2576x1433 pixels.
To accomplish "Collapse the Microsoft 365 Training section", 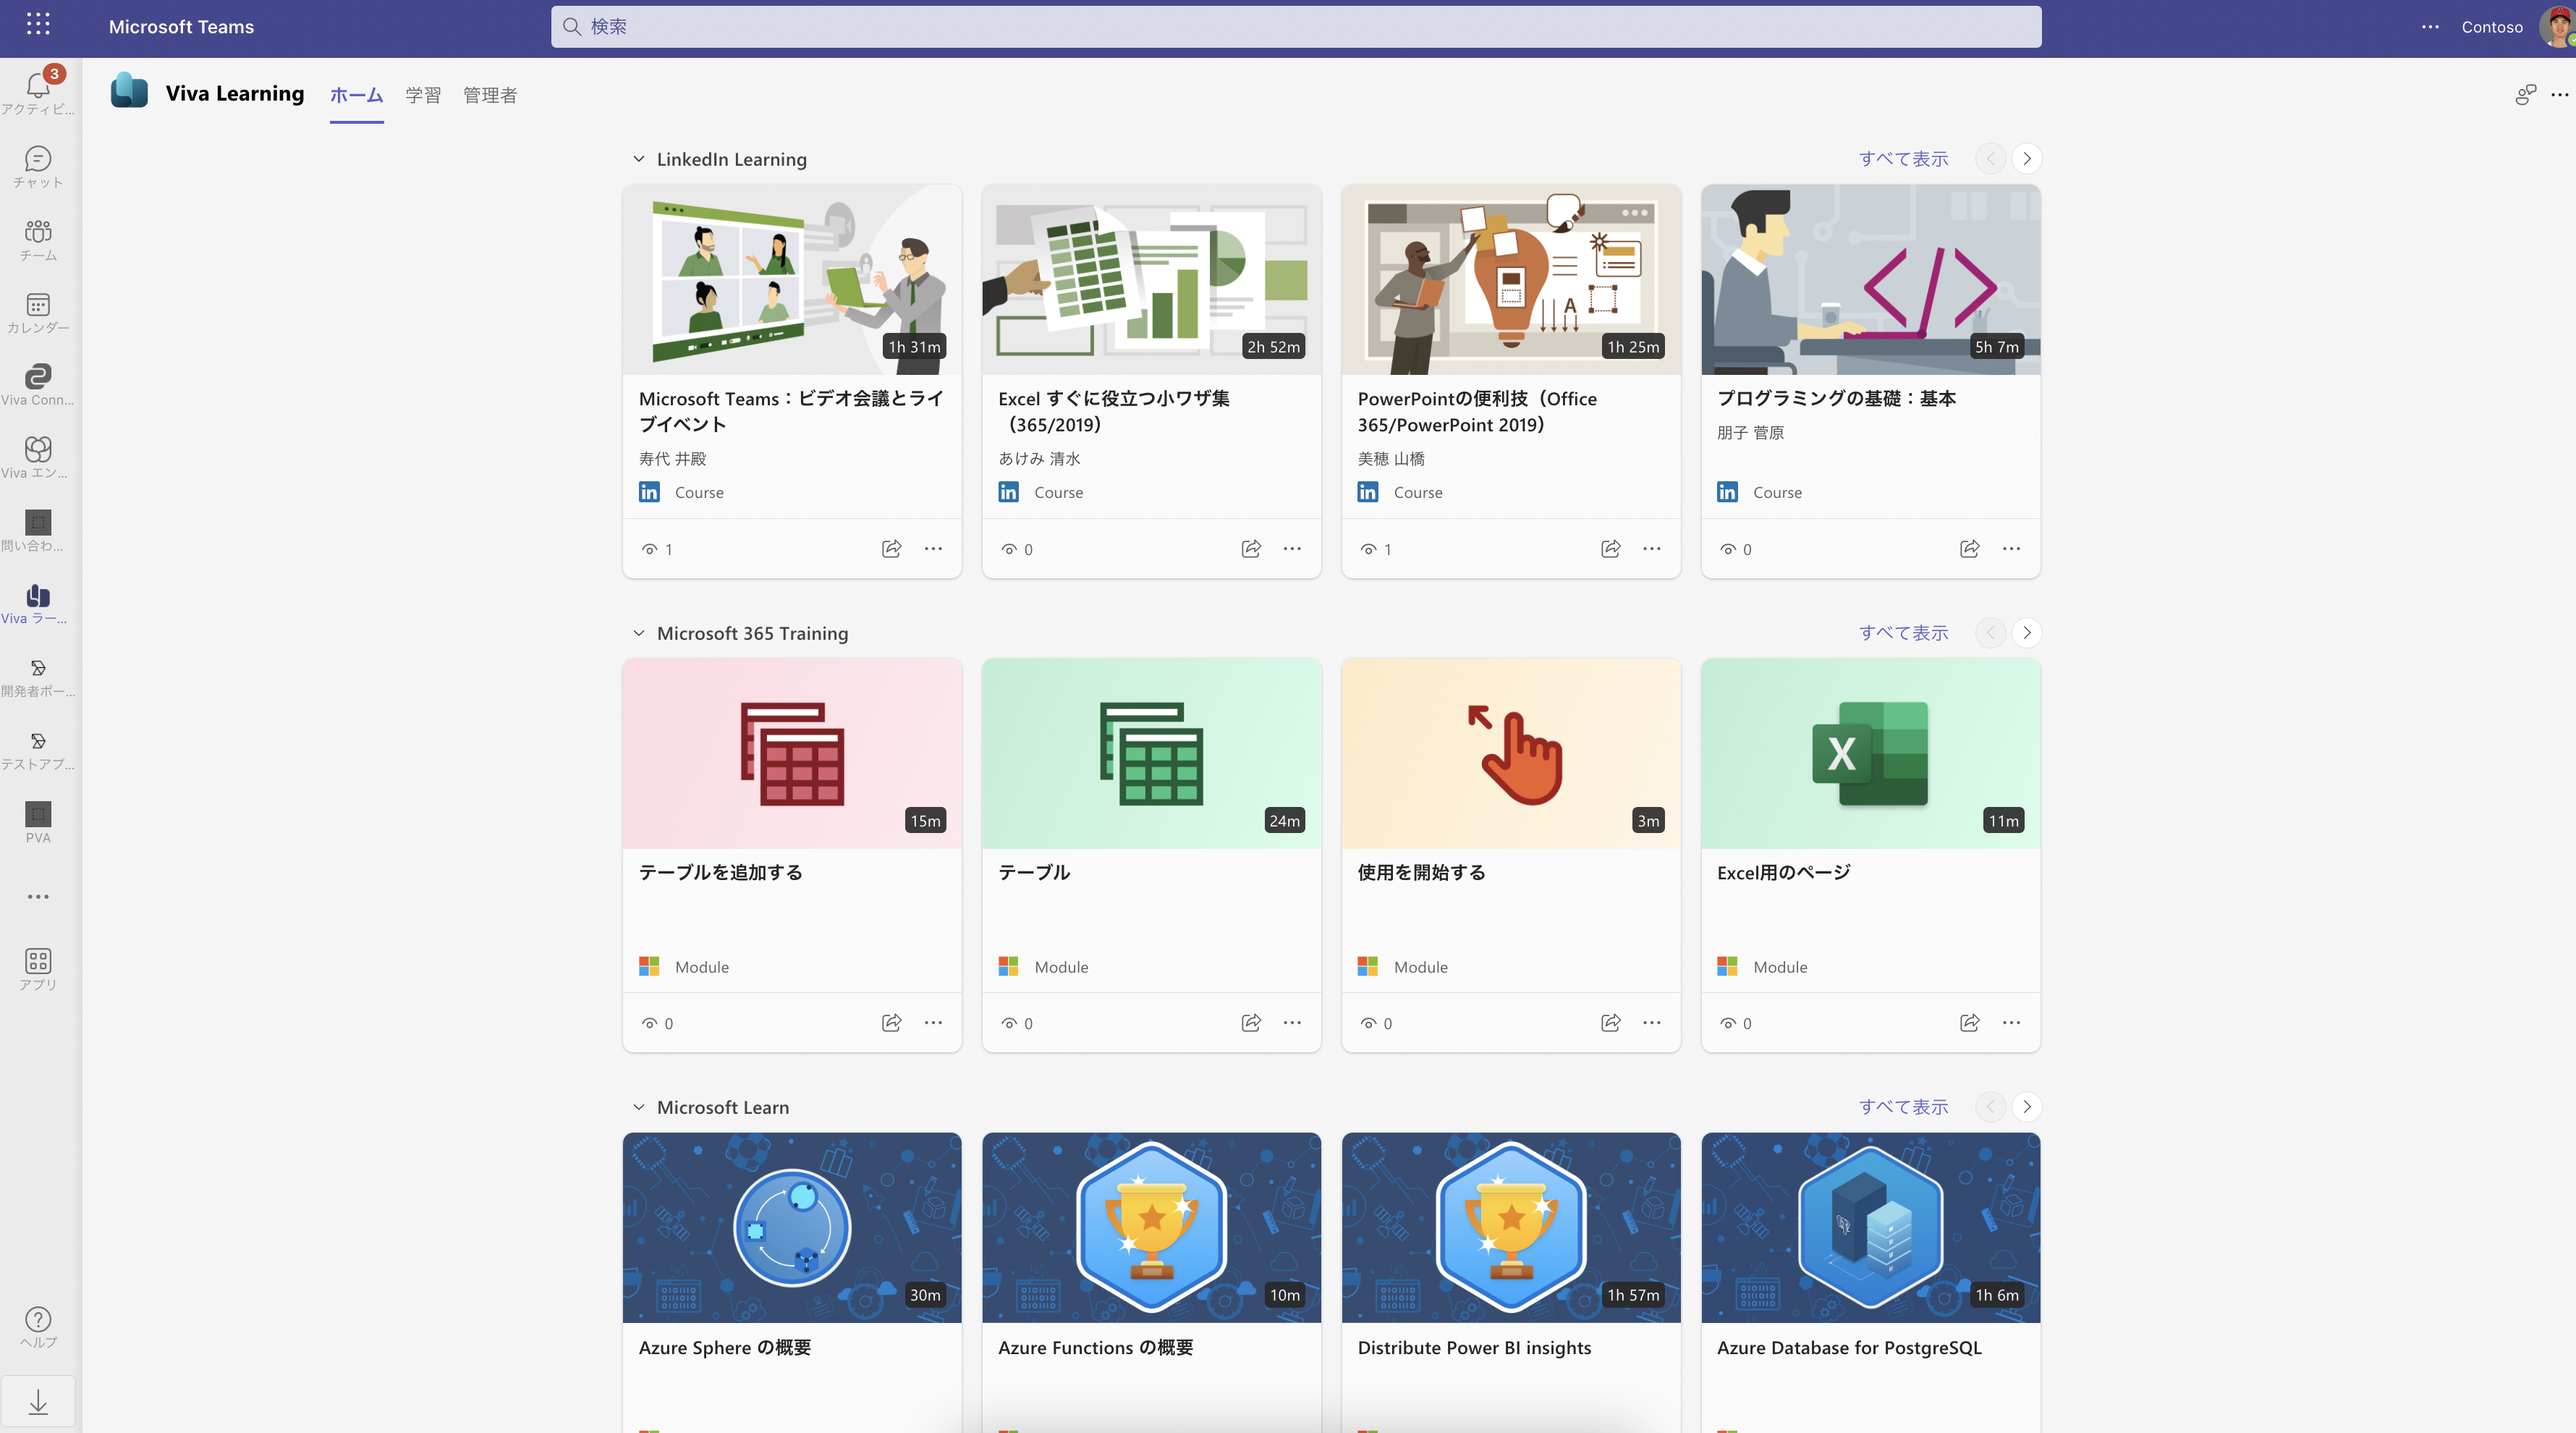I will coord(639,633).
